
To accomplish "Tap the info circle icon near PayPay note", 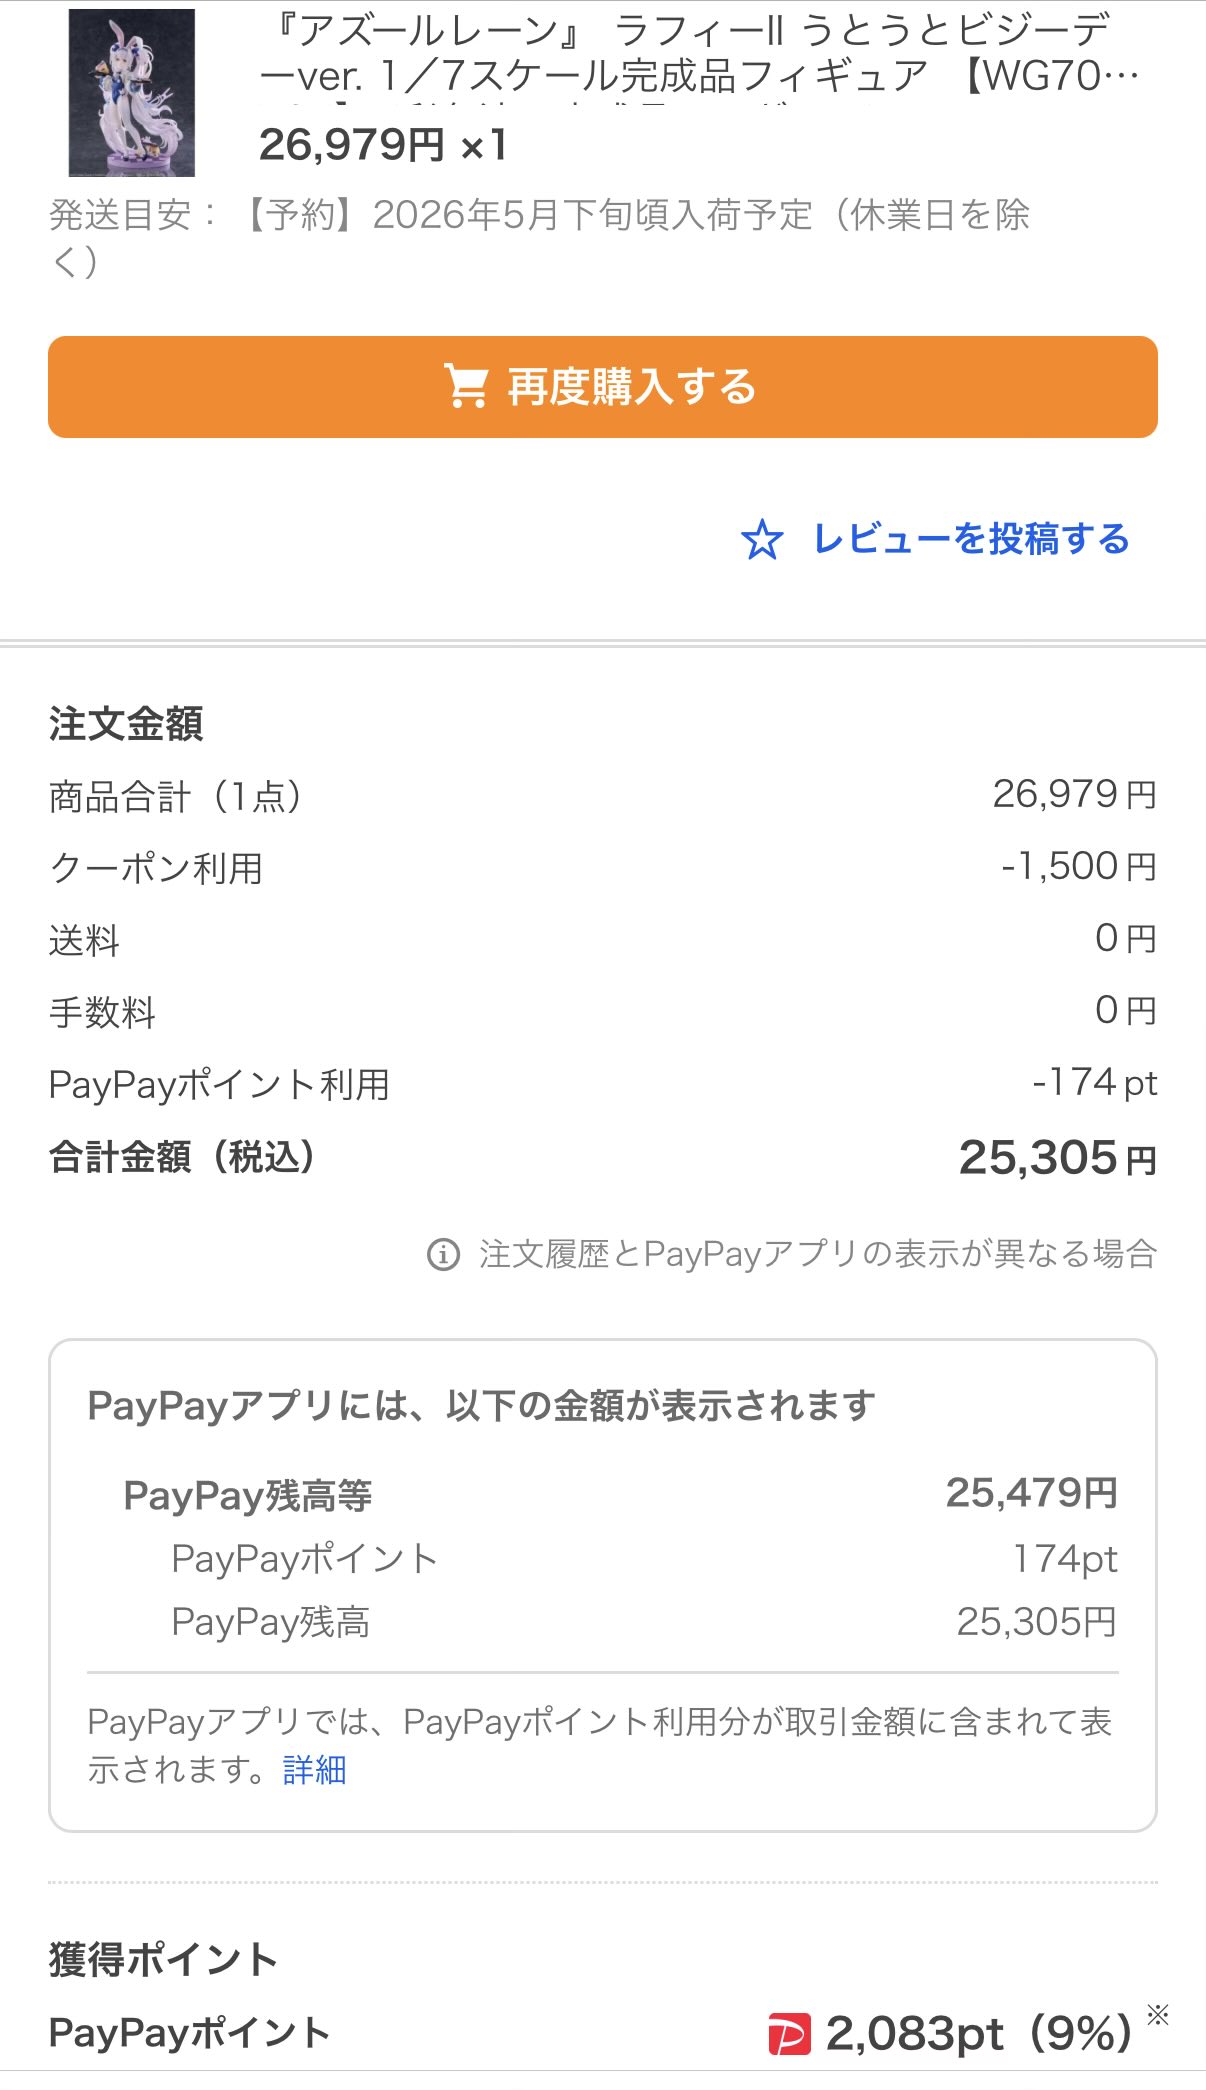I will (x=443, y=1254).
